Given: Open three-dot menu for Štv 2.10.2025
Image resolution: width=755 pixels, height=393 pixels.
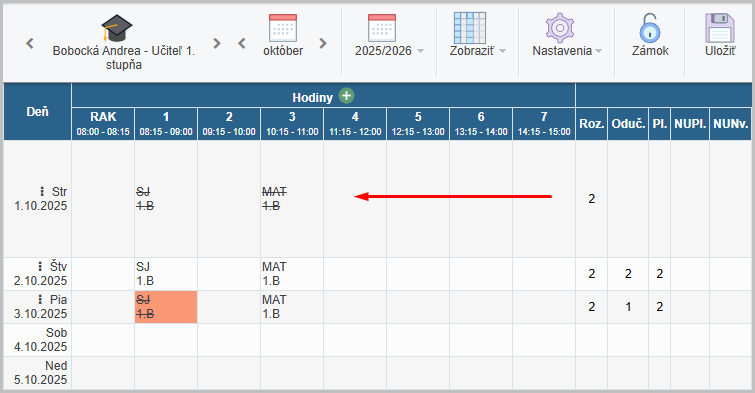Looking at the screenshot, I should 40,266.
